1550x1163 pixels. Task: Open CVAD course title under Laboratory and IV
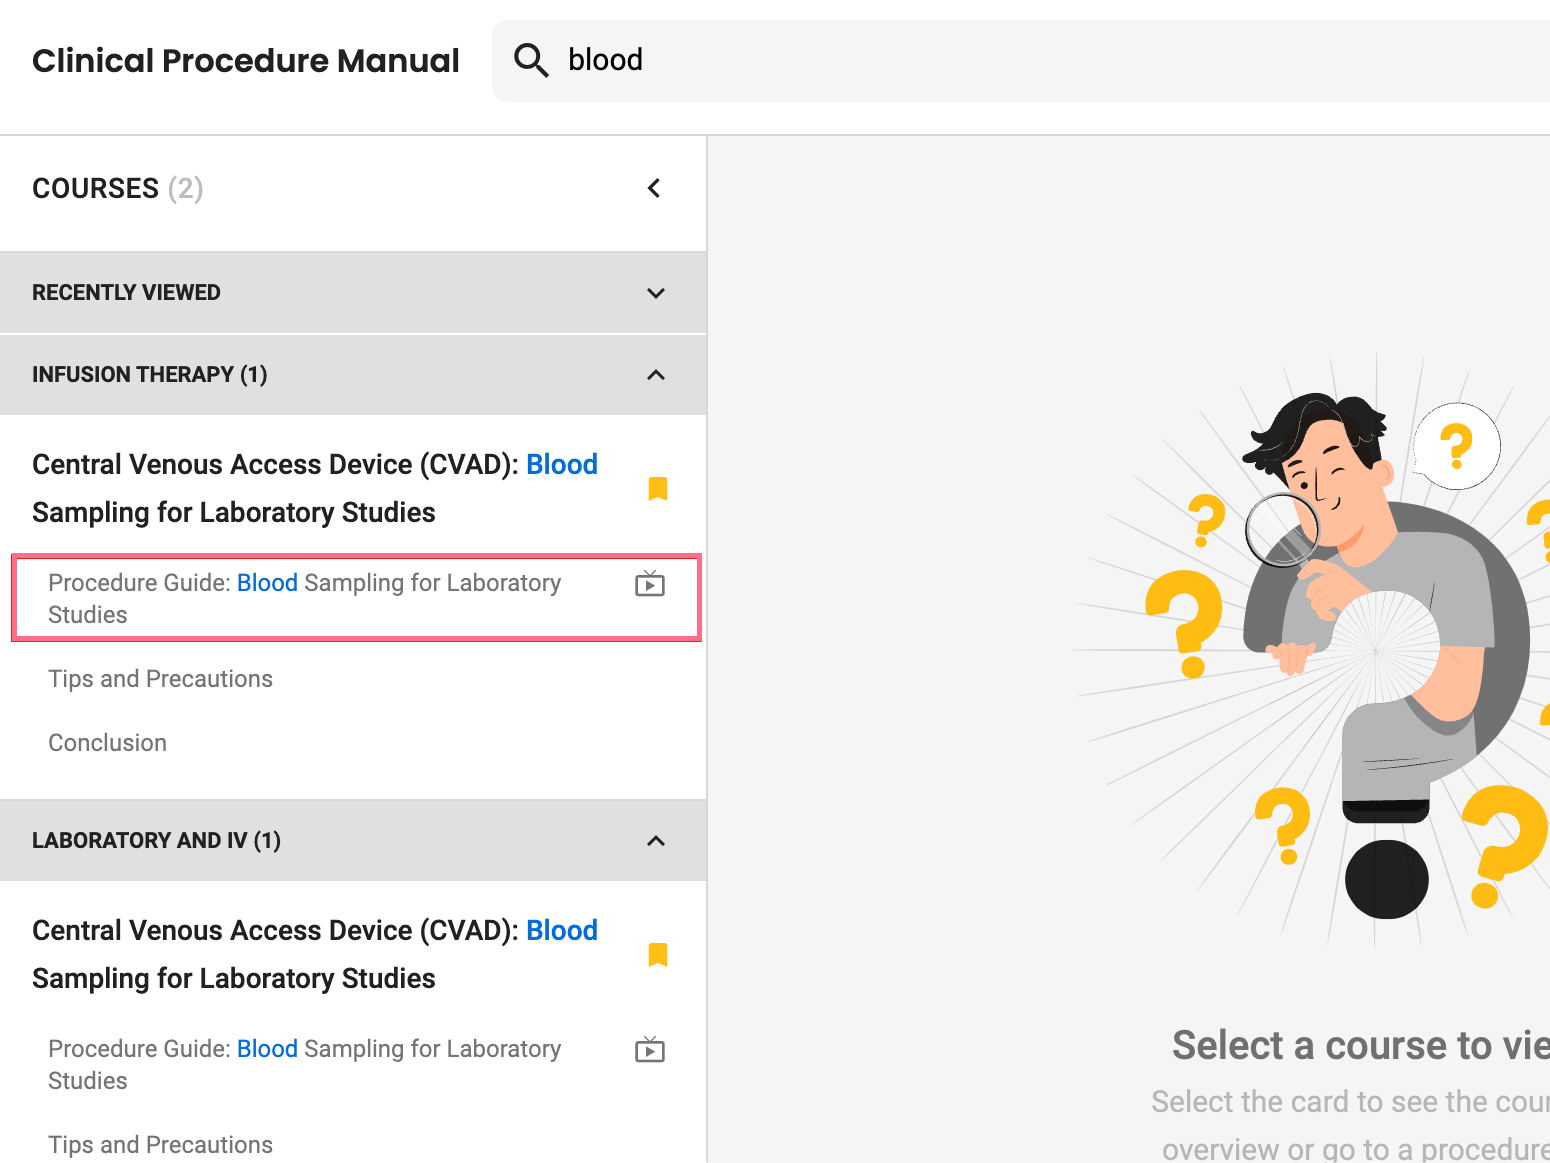(x=315, y=954)
